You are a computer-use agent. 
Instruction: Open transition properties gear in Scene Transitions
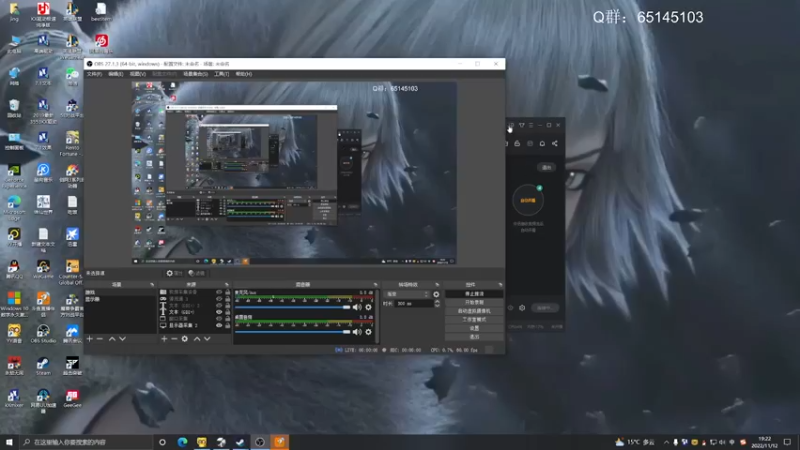(436, 294)
